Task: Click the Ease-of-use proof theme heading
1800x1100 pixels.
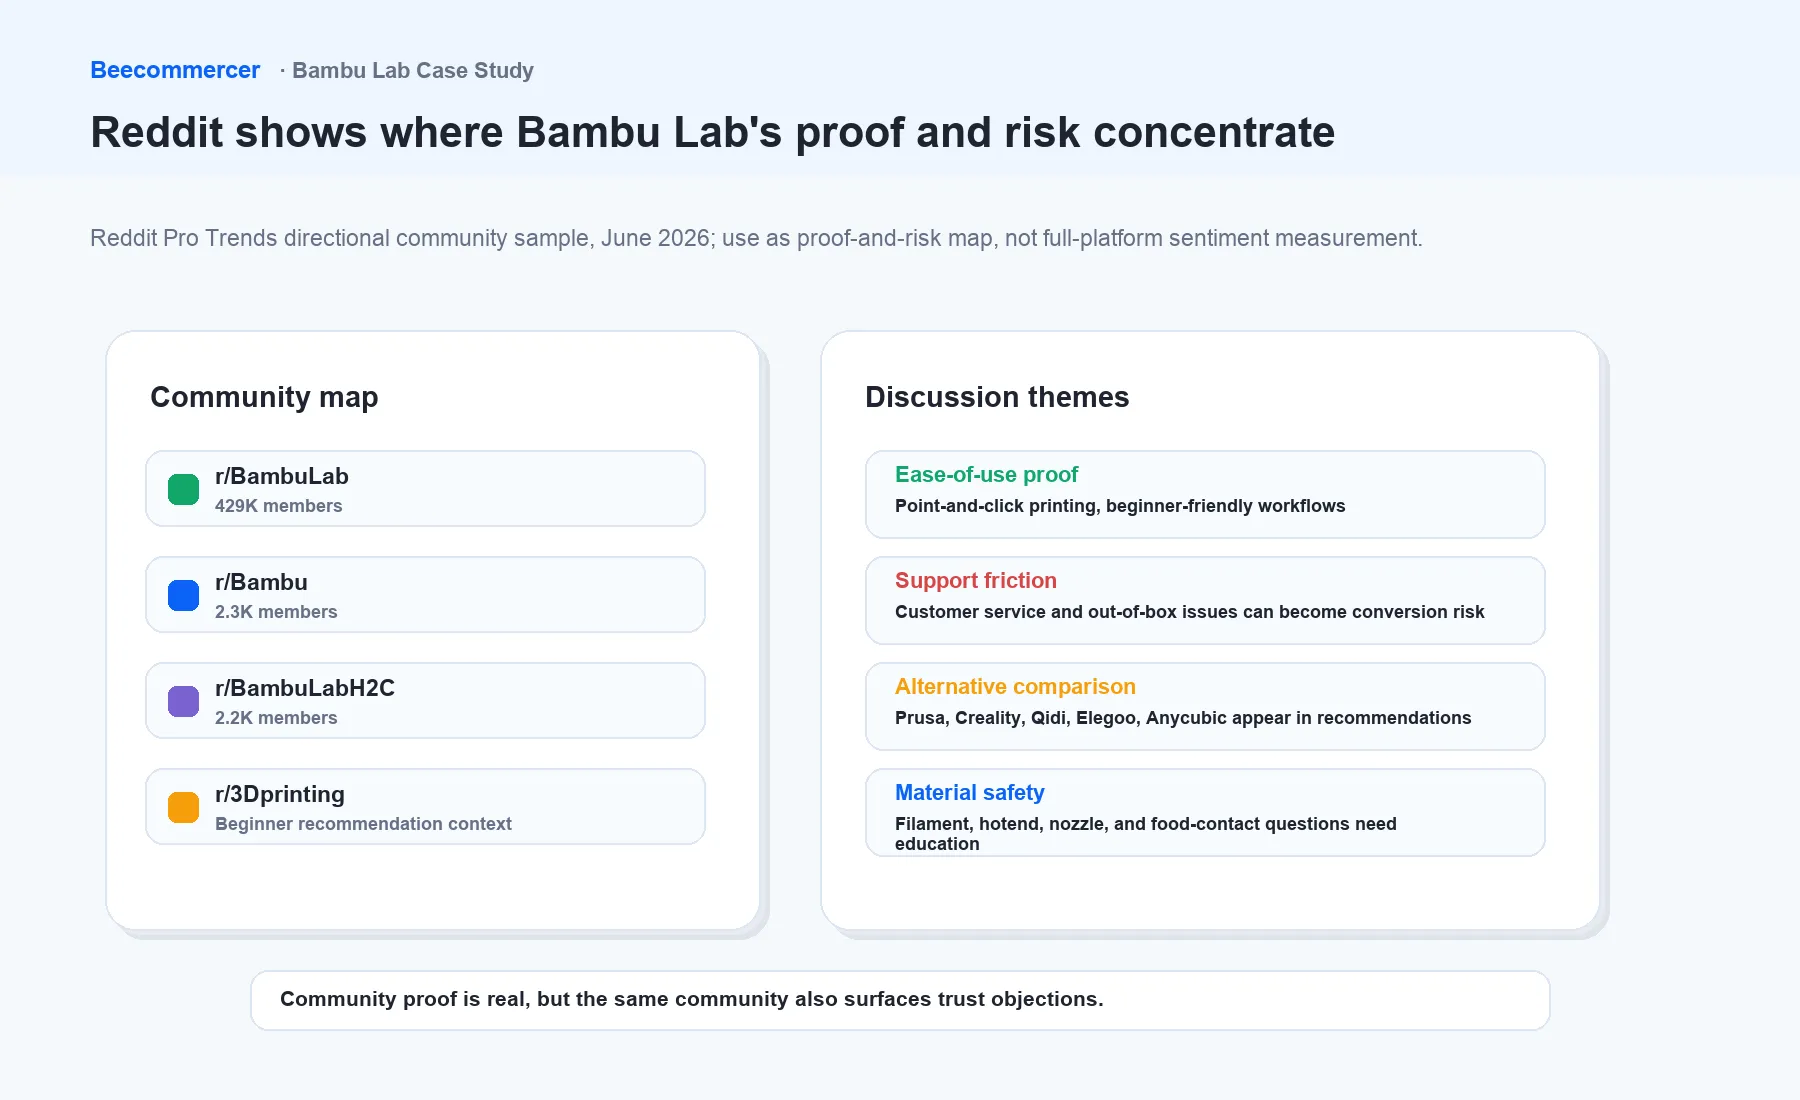Action: pos(986,474)
